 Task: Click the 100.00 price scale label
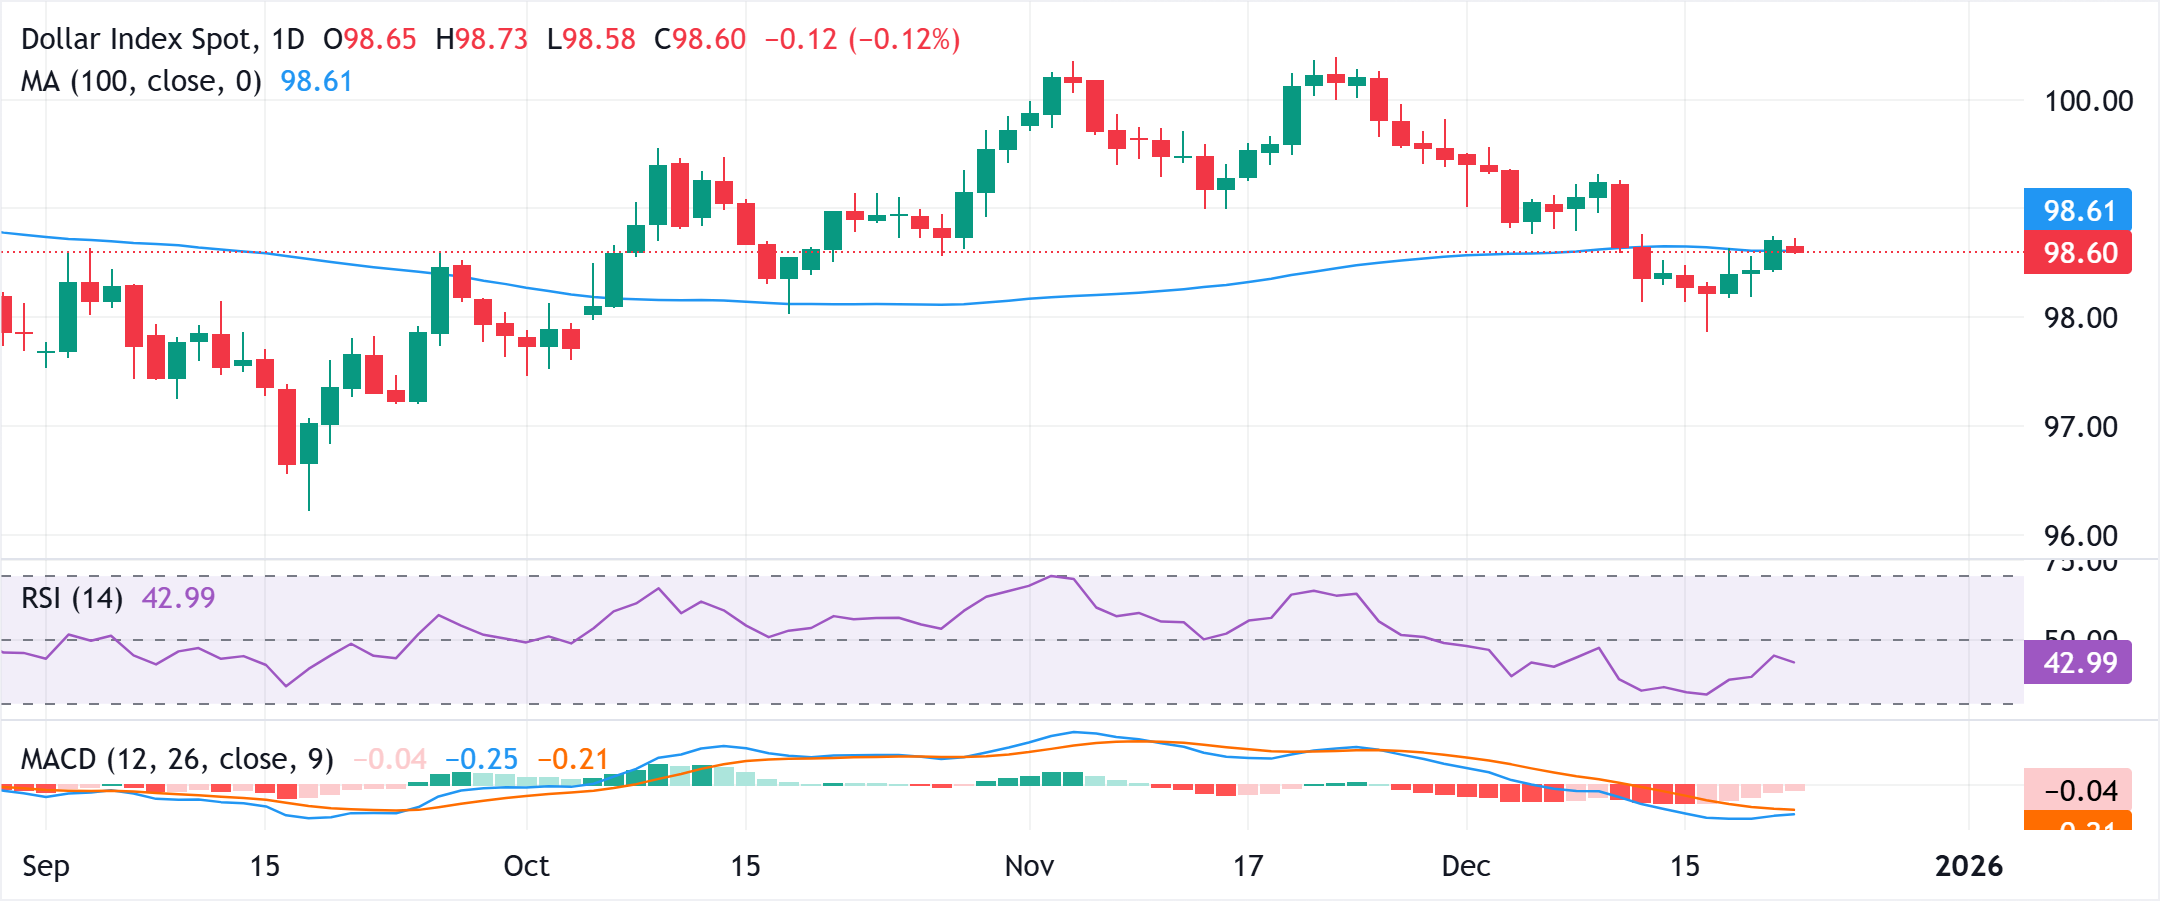pyautogui.click(x=2088, y=100)
